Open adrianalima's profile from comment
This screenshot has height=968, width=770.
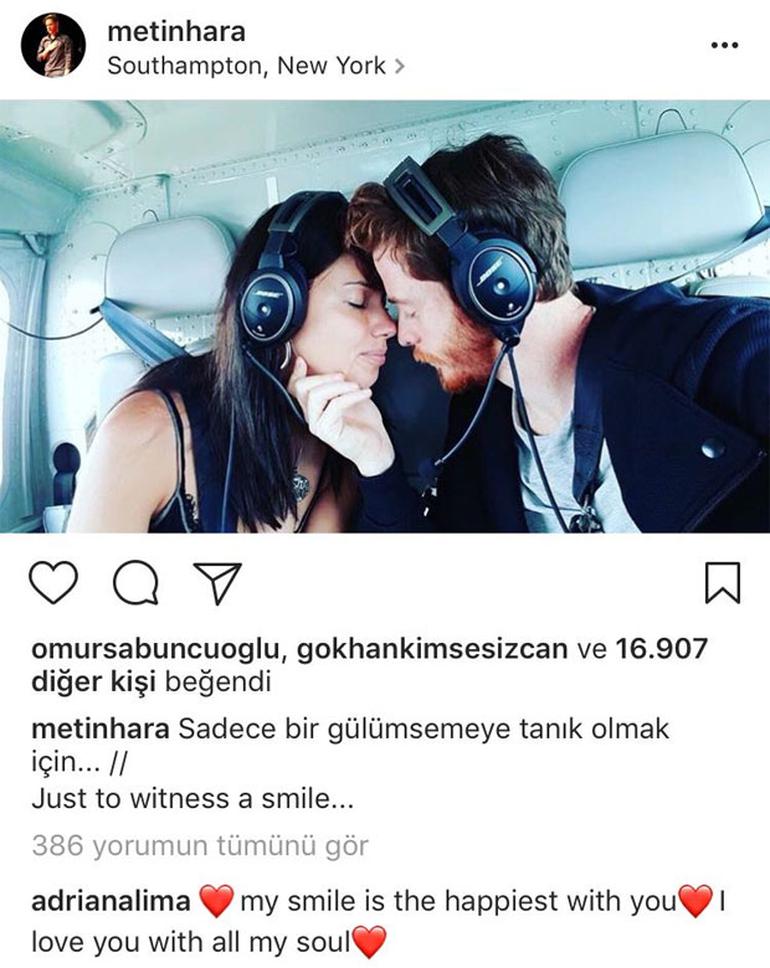(111, 901)
